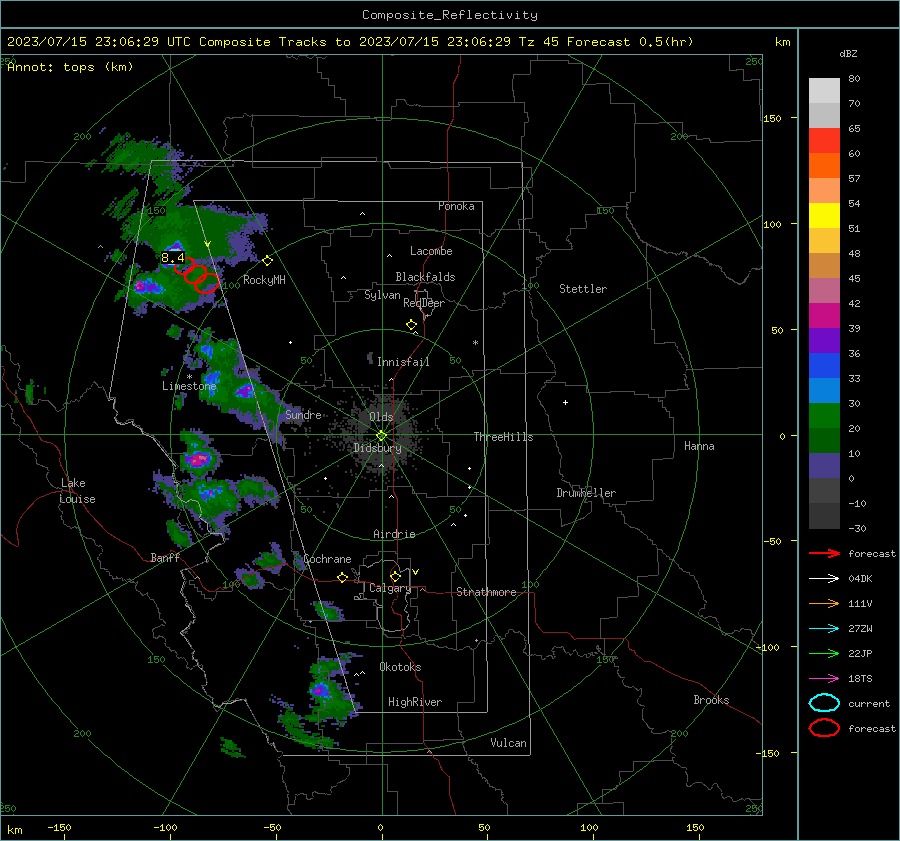Click the yellow diamond marker below RedDeer
The image size is (900, 841).
point(411,325)
